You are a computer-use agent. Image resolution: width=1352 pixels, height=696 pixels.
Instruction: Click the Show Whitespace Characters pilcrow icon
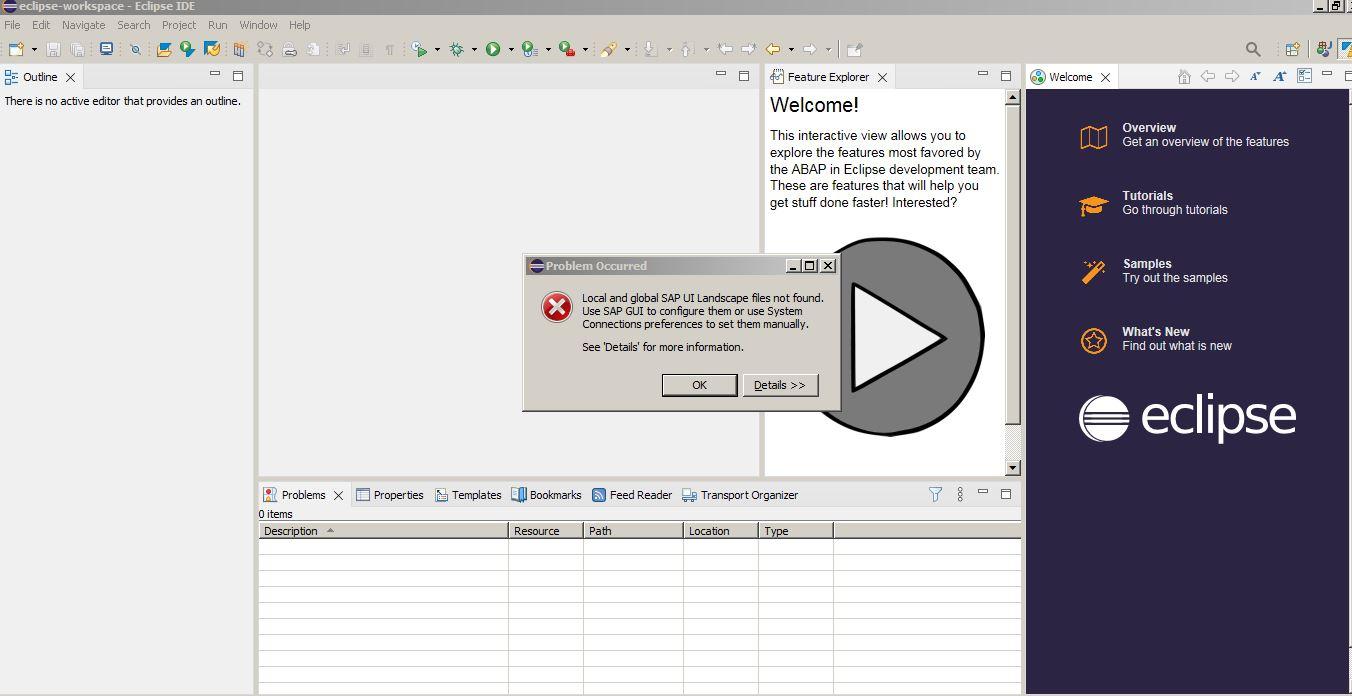tap(389, 49)
